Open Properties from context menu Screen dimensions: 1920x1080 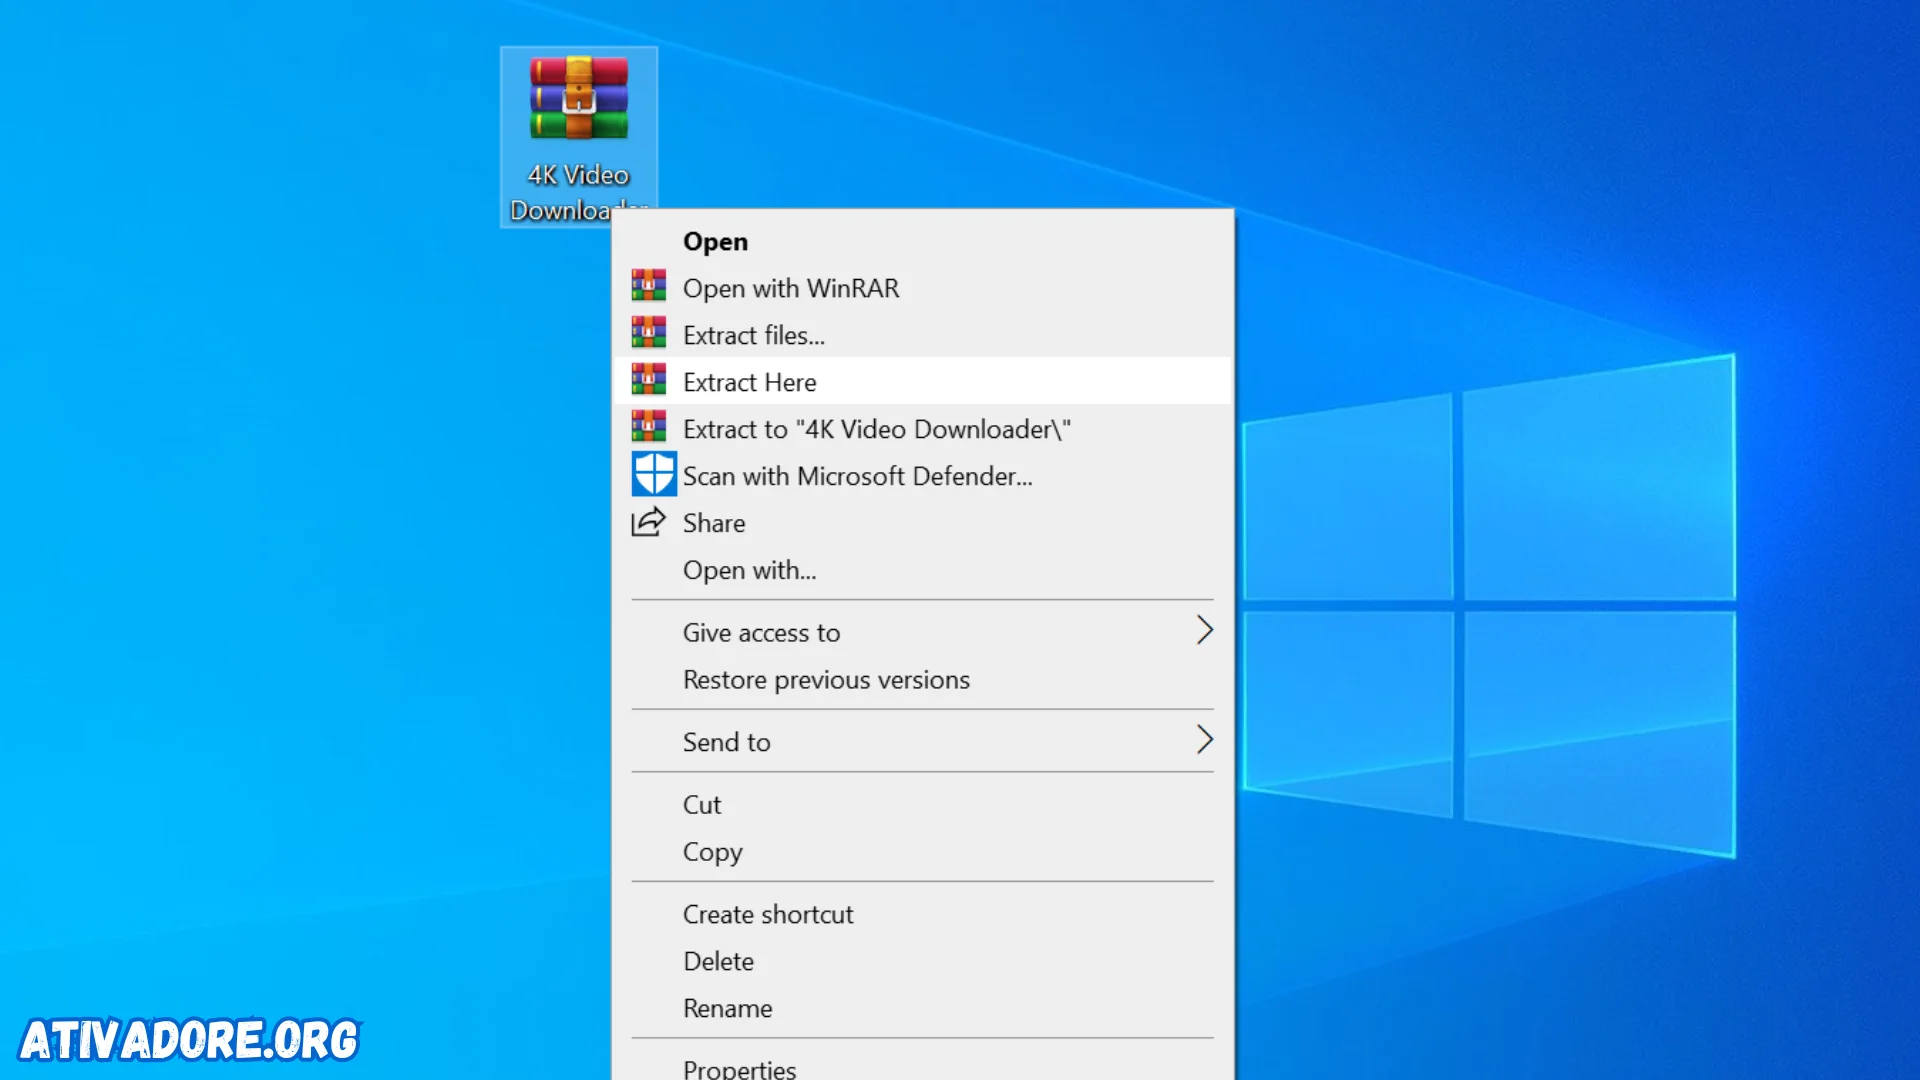[x=922, y=1066]
